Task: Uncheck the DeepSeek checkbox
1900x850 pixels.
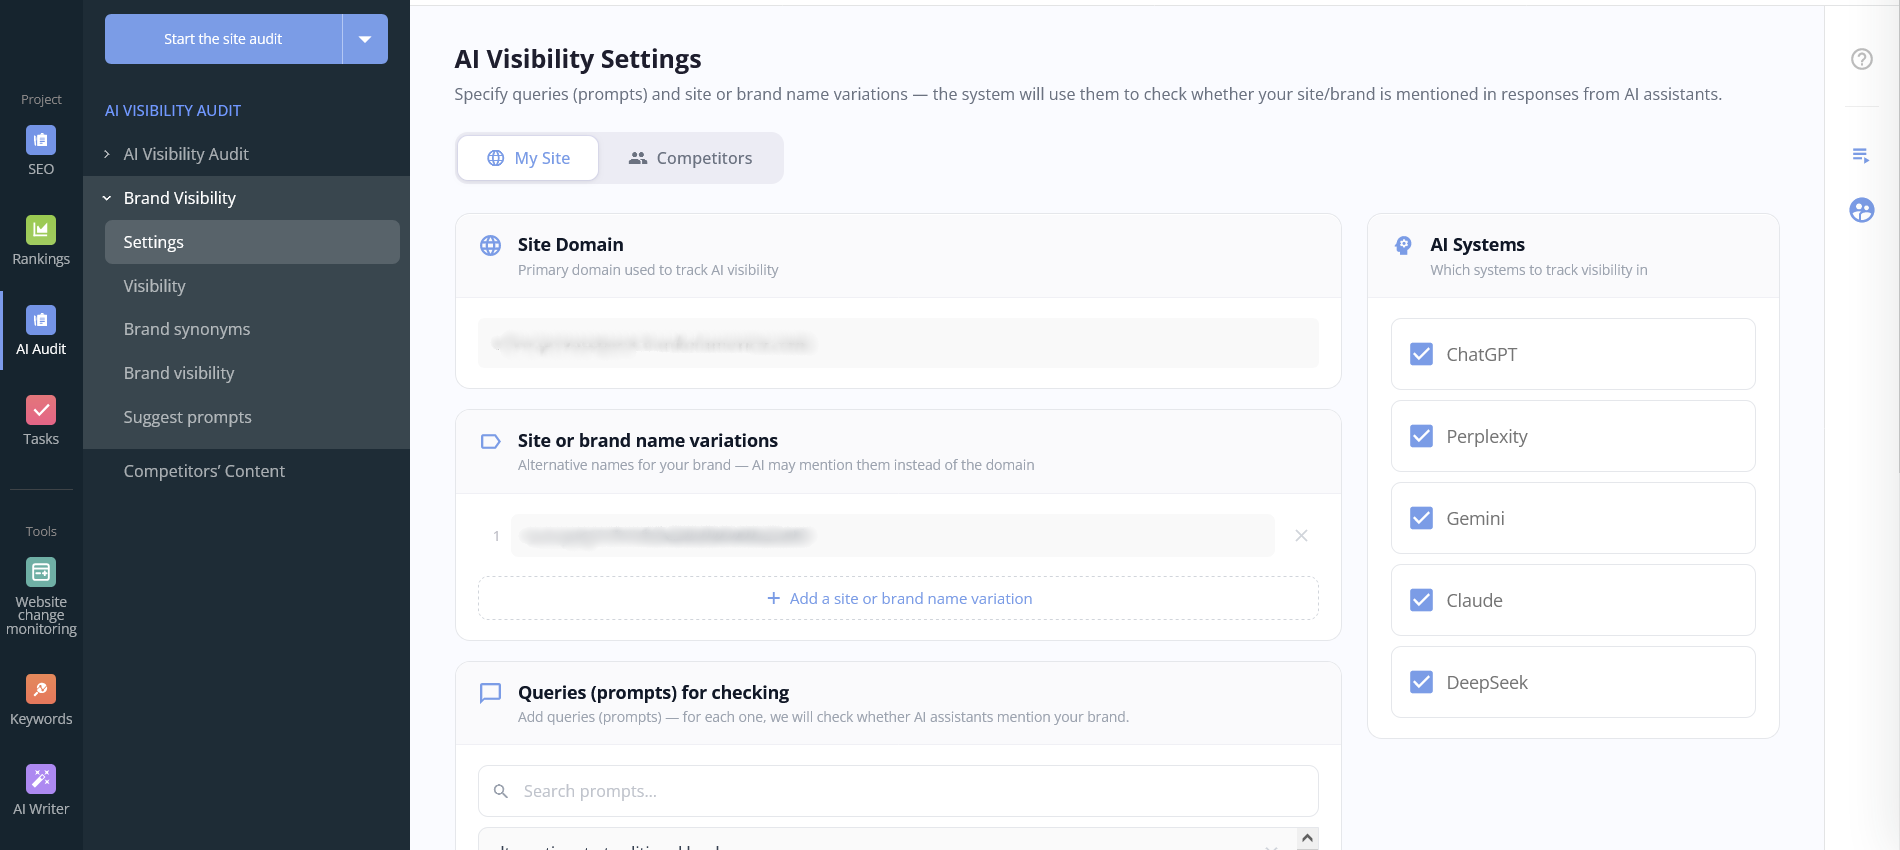Action: coord(1421,682)
